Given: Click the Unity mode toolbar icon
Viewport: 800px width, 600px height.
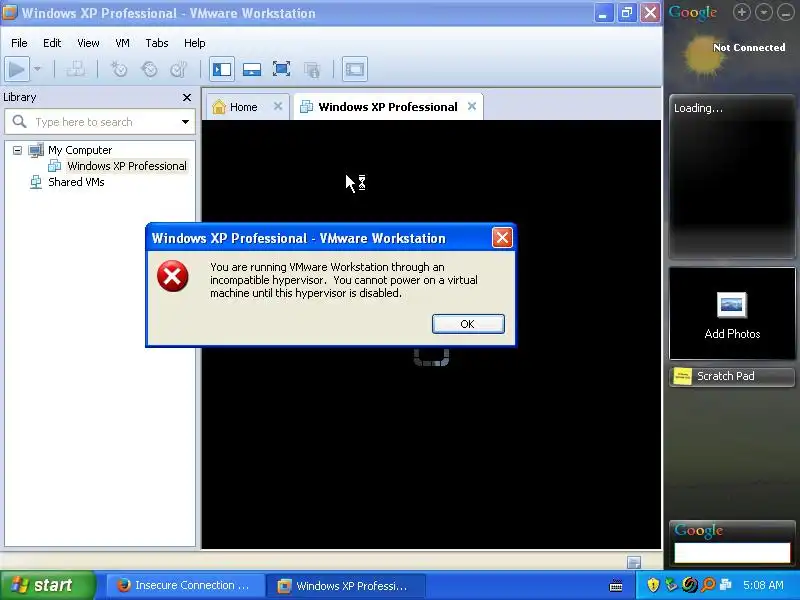Looking at the screenshot, I should (312, 69).
